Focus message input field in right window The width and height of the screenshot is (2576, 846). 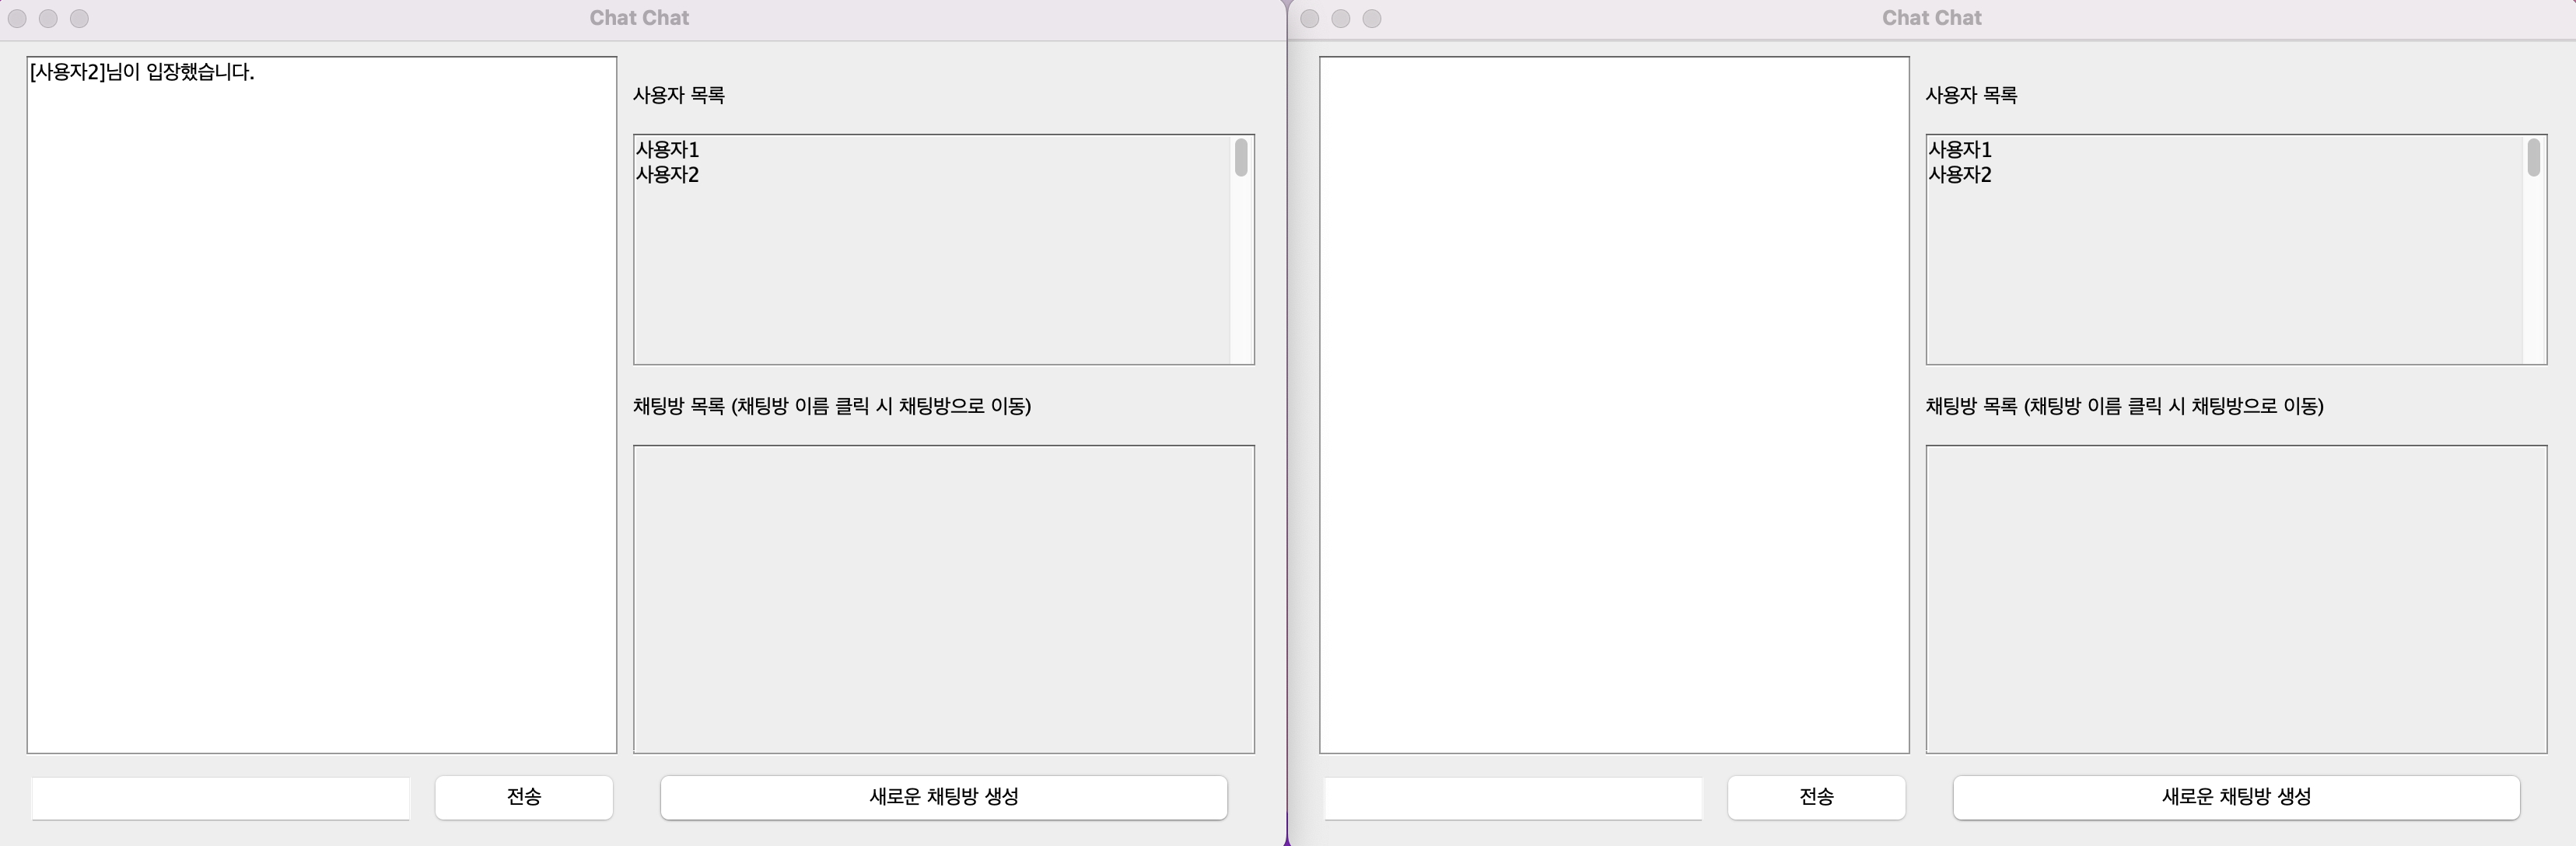point(1513,798)
